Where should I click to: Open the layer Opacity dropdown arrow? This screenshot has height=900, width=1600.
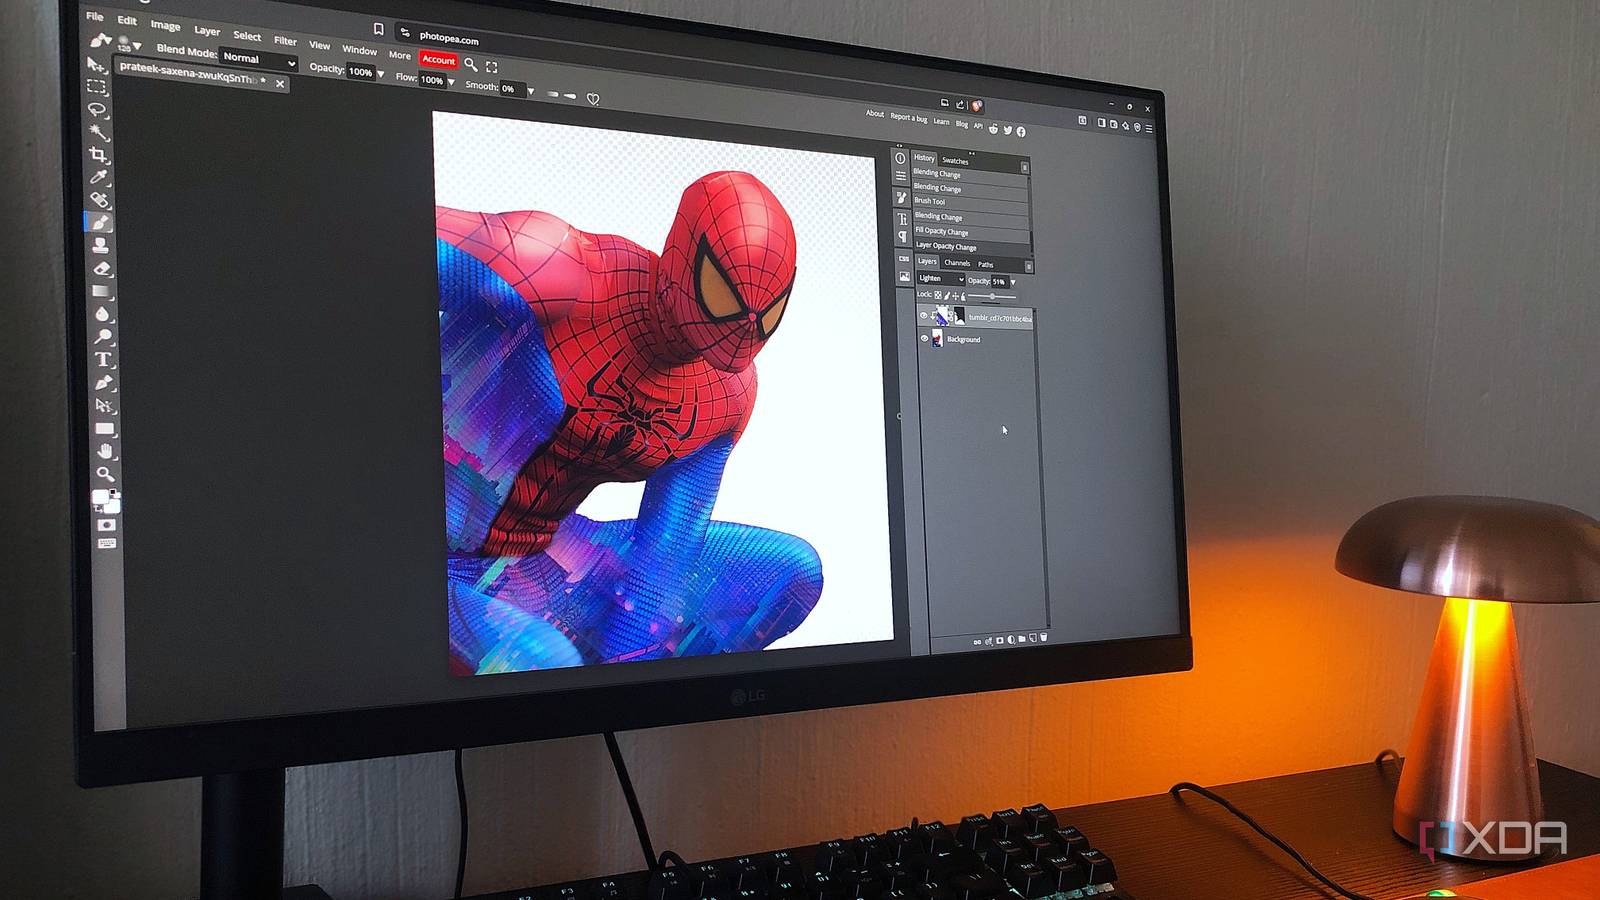tap(1013, 282)
